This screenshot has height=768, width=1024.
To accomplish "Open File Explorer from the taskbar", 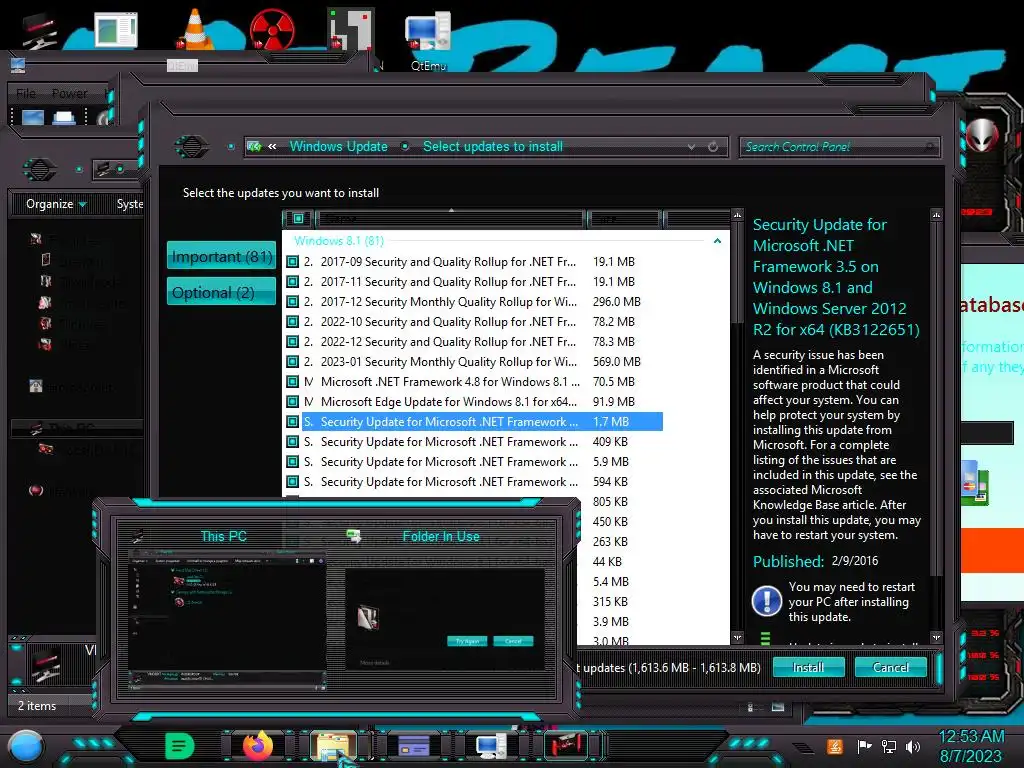I will (x=333, y=746).
